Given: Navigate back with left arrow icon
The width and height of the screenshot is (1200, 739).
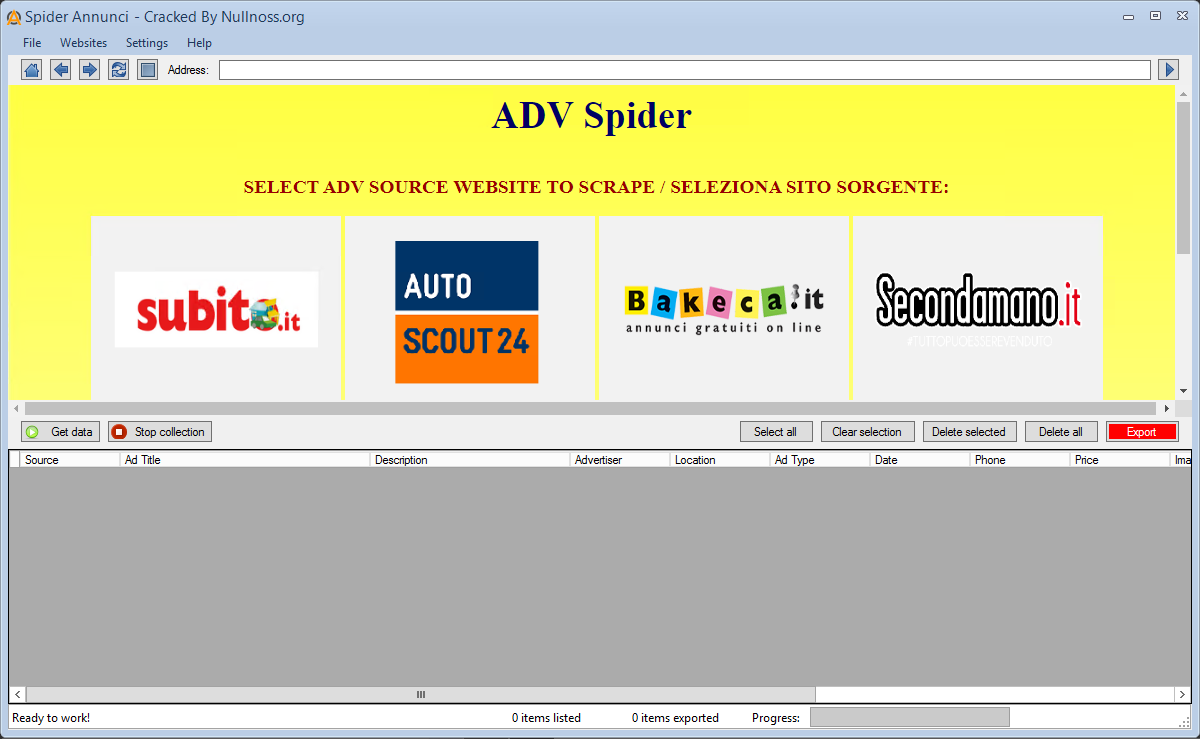Looking at the screenshot, I should point(61,69).
